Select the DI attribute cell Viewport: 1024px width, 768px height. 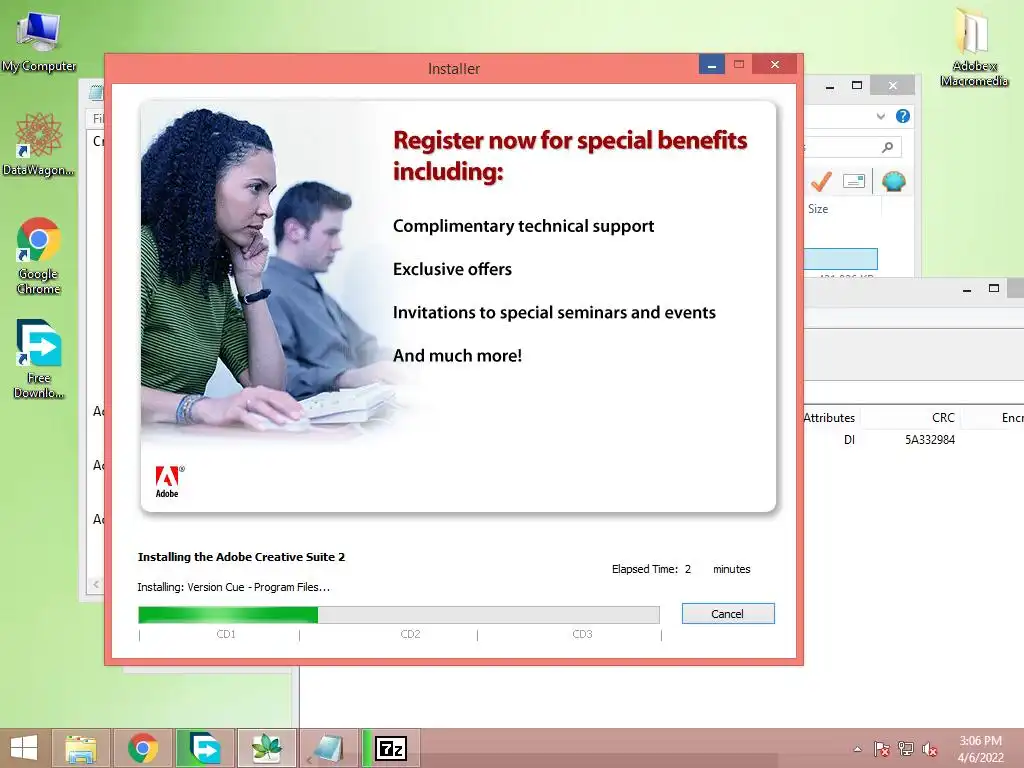[849, 440]
